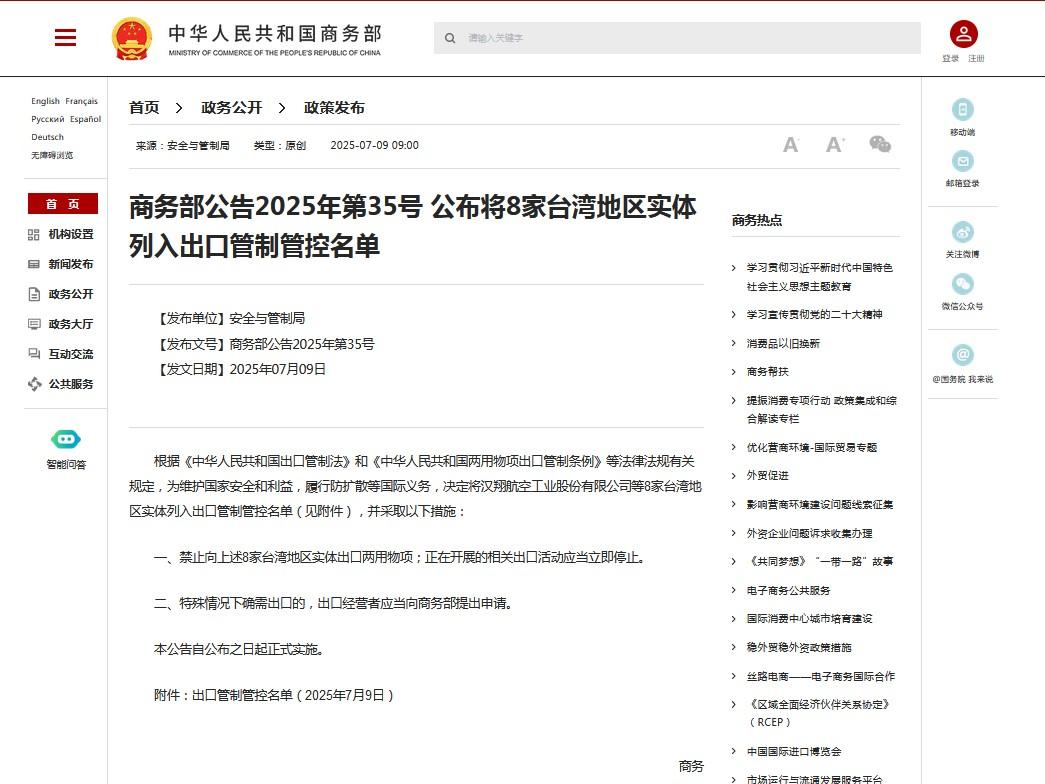Screen dimensions: 1045x784
Task: Switch site language to English
Action: click(45, 101)
